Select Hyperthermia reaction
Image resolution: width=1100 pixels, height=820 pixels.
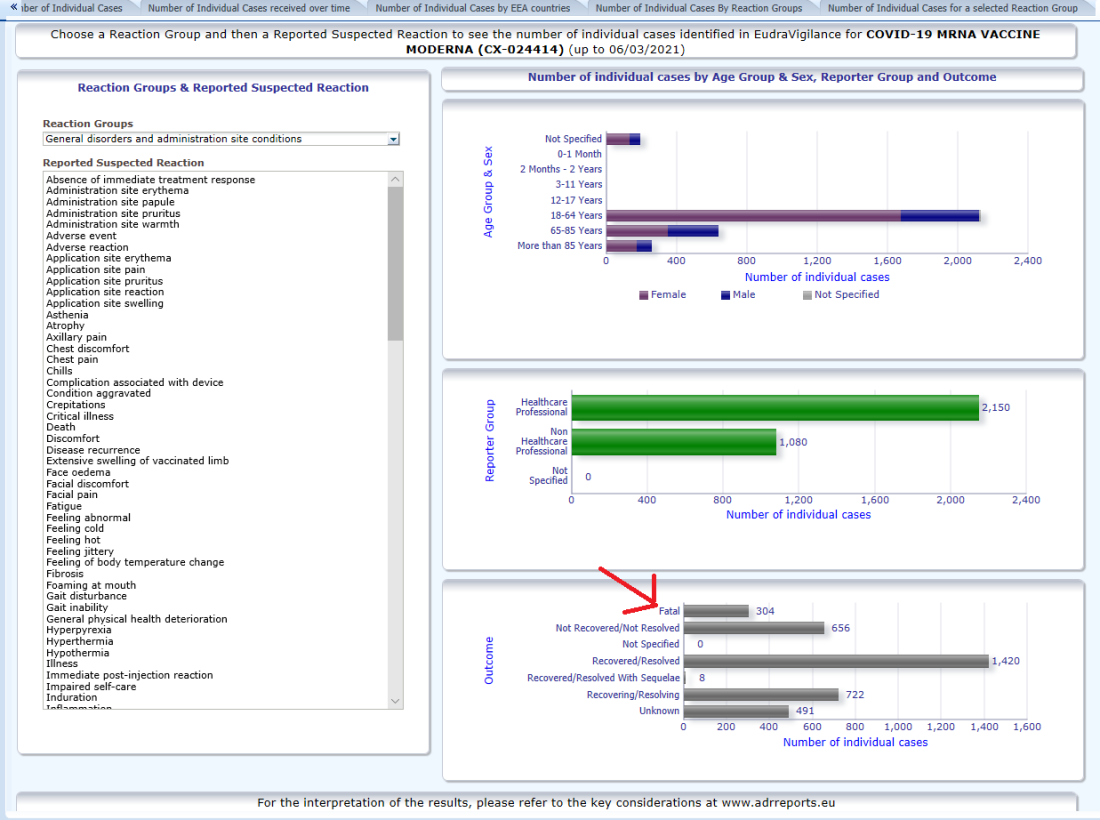click(x=79, y=641)
